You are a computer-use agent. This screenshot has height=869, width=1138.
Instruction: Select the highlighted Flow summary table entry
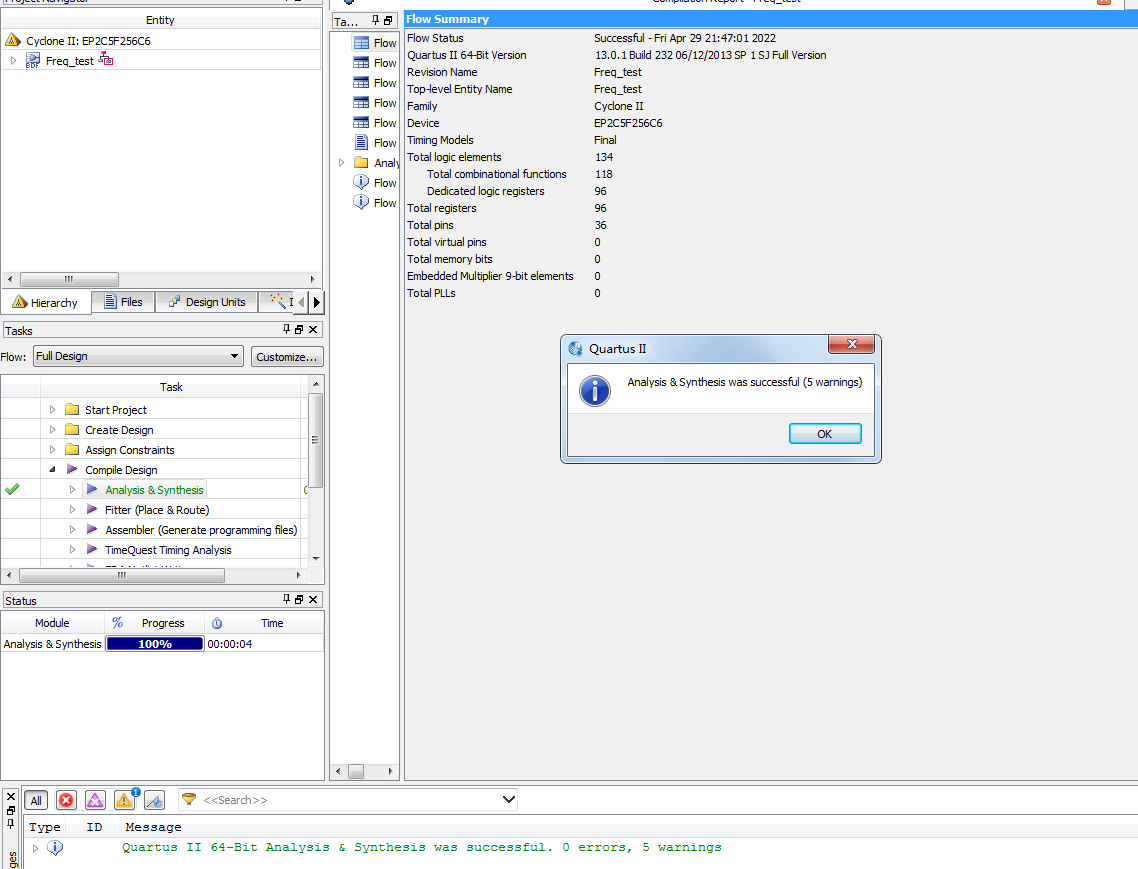coord(375,43)
